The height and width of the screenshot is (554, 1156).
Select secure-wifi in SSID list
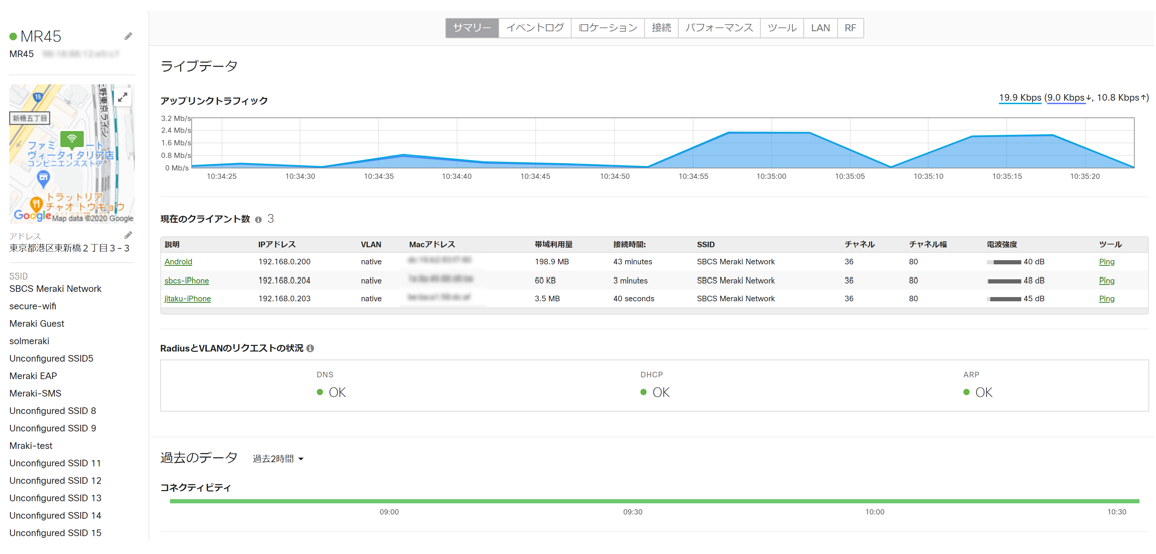coord(33,306)
